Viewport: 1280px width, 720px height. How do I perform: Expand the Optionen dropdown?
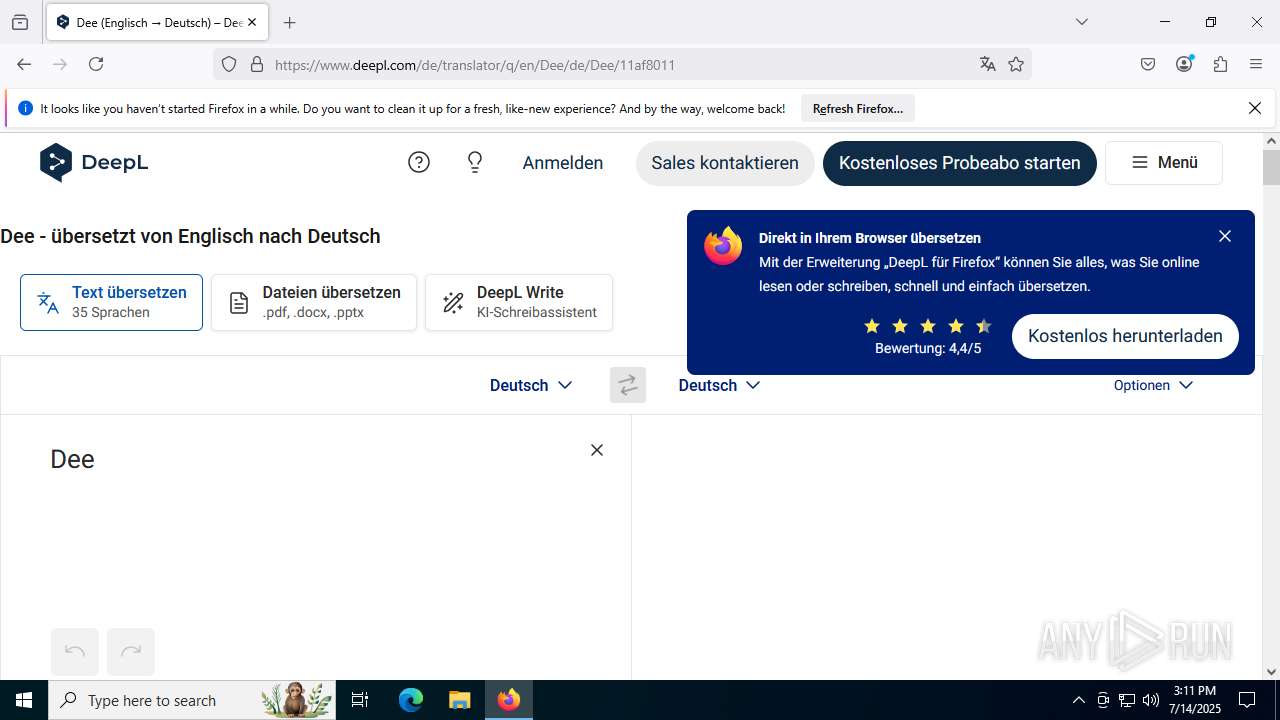[1153, 385]
